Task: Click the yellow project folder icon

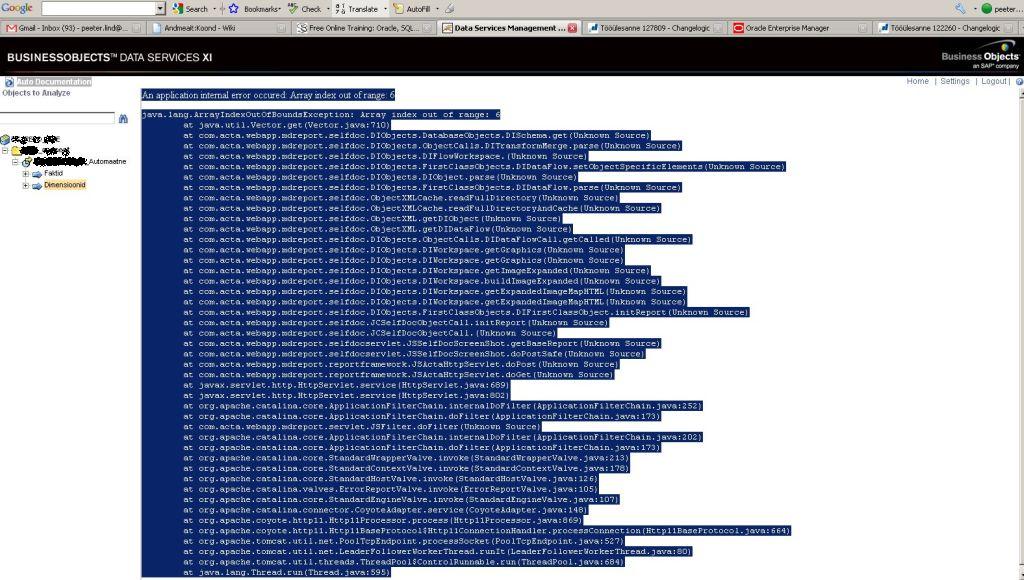Action: [x=16, y=151]
